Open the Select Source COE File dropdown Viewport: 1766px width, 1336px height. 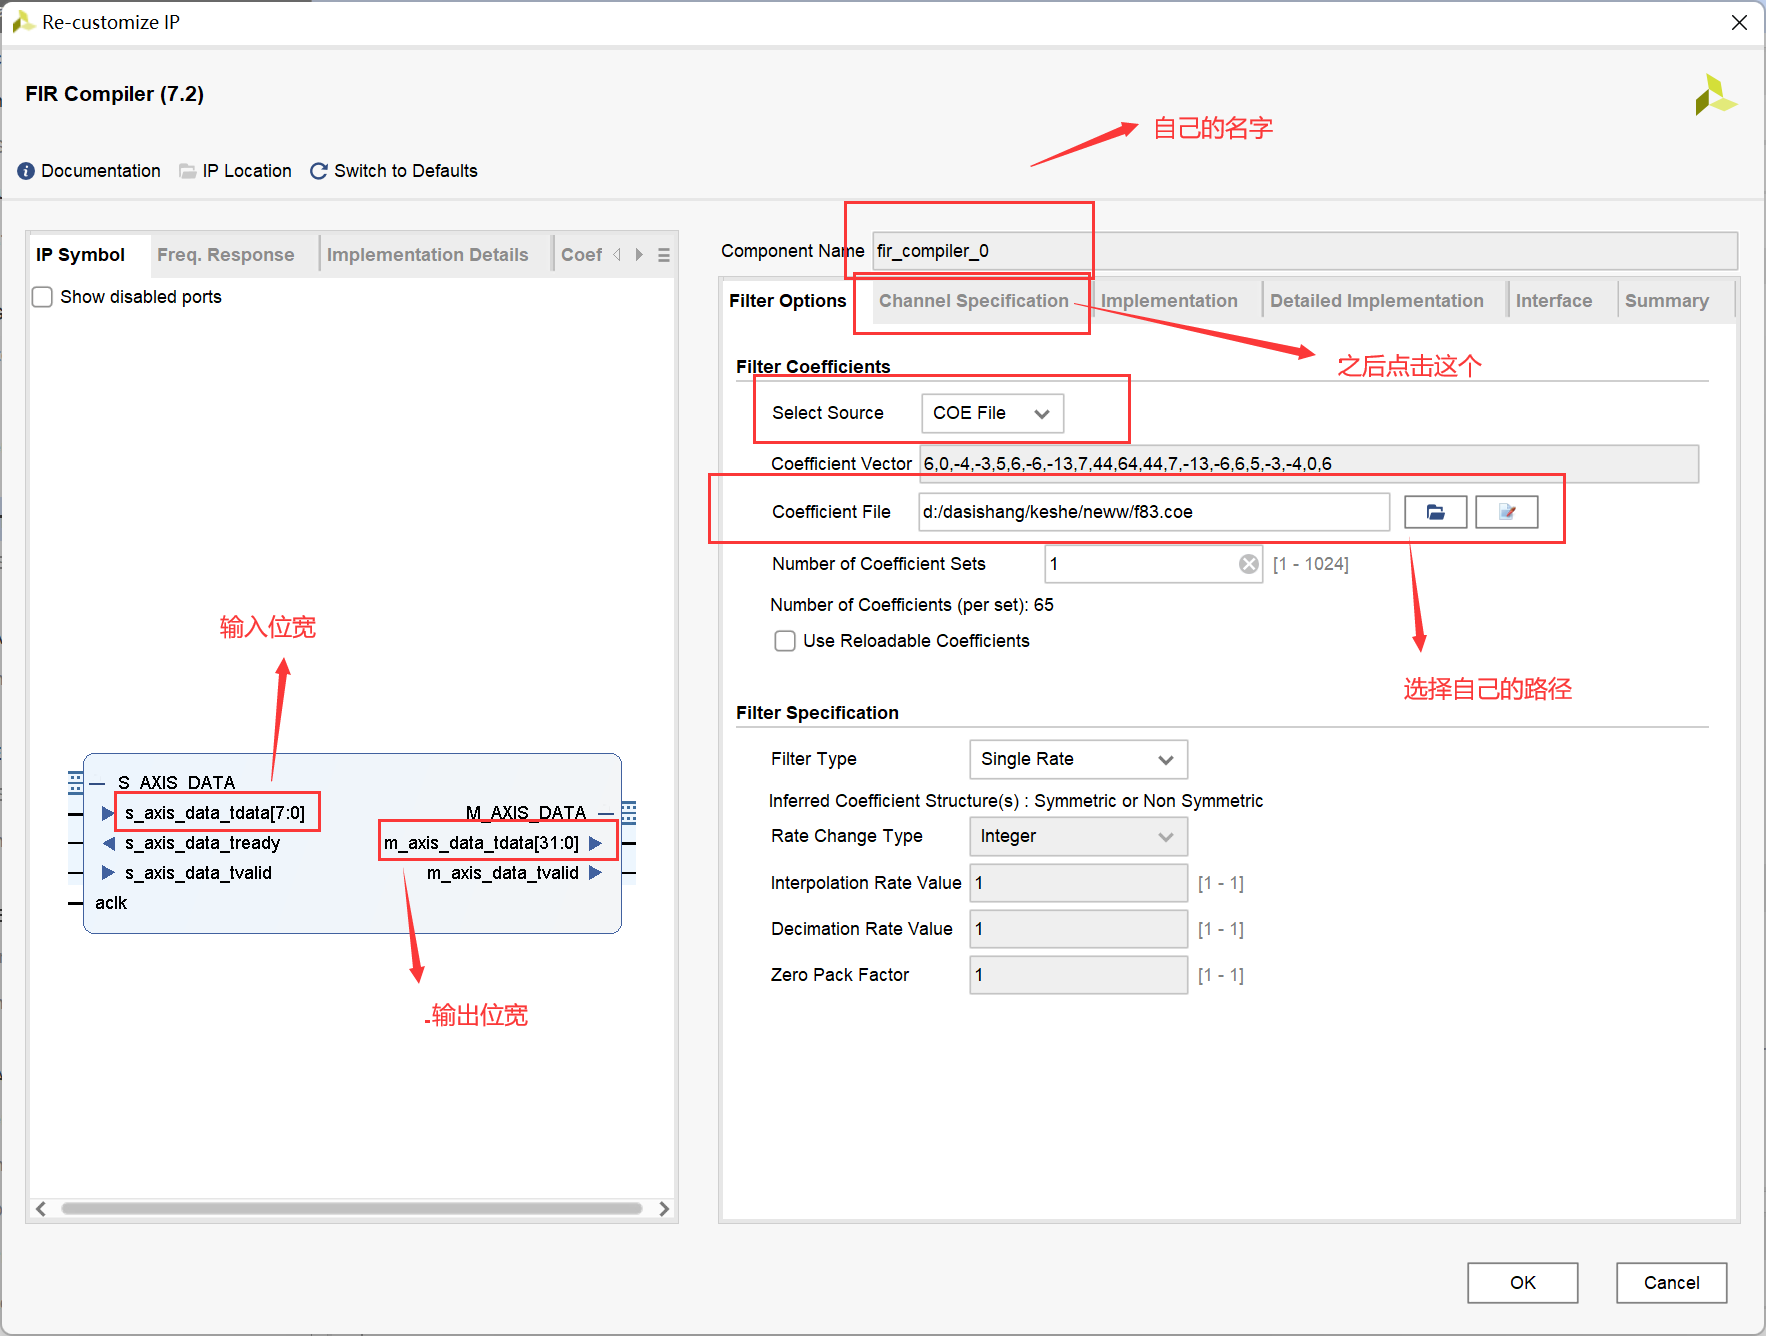point(992,413)
